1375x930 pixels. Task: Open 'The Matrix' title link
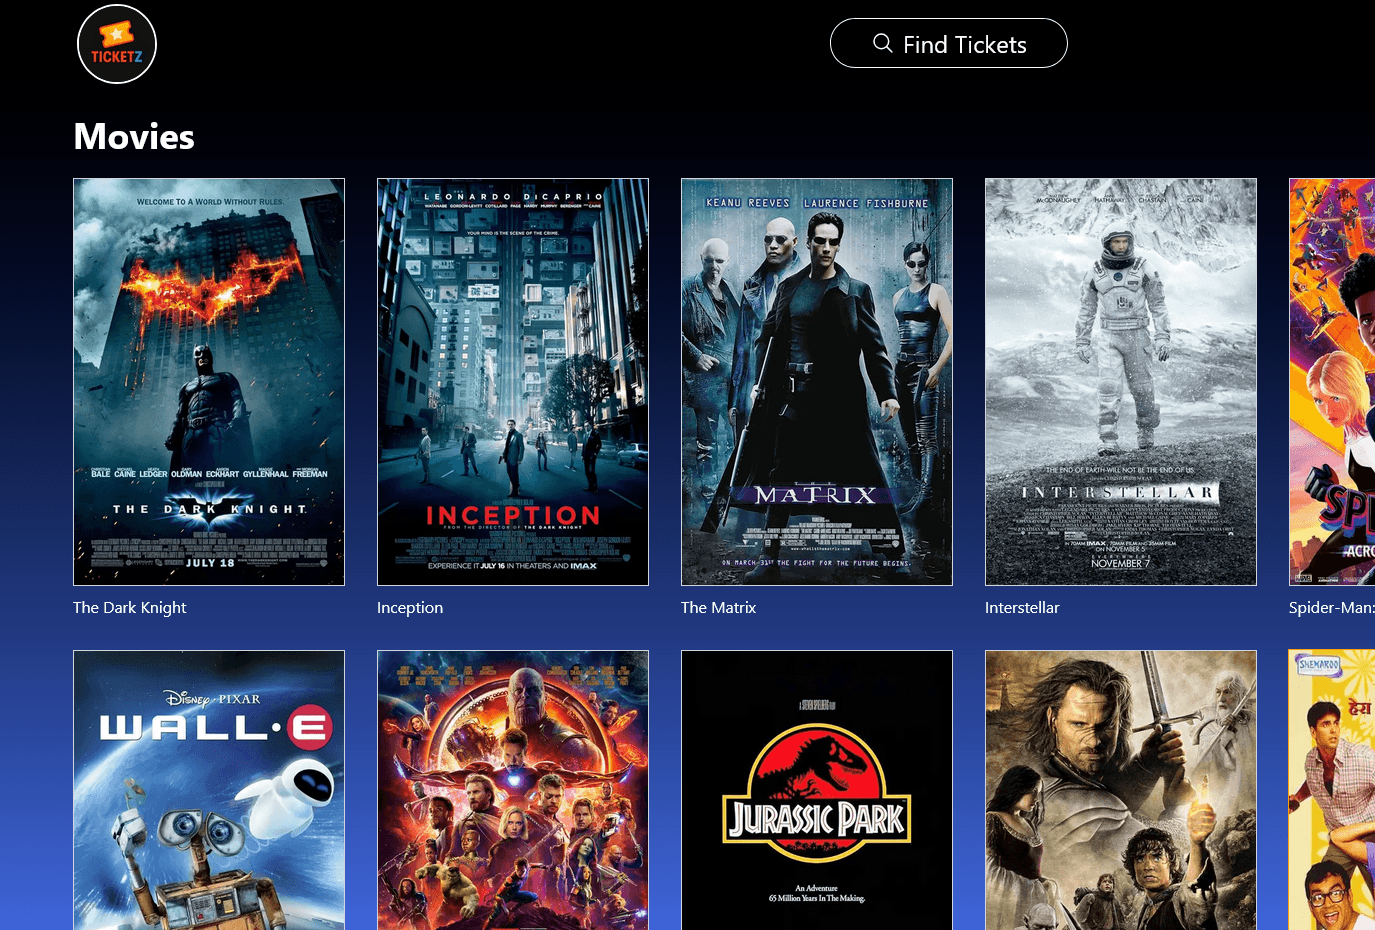click(x=718, y=608)
